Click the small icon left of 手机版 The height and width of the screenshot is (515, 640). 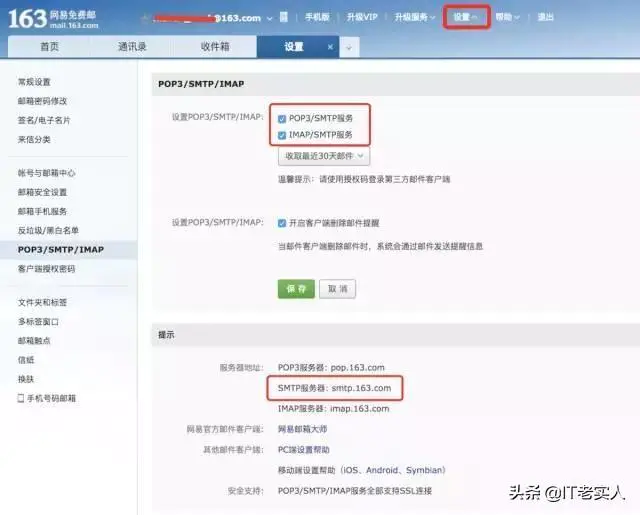tap(284, 17)
